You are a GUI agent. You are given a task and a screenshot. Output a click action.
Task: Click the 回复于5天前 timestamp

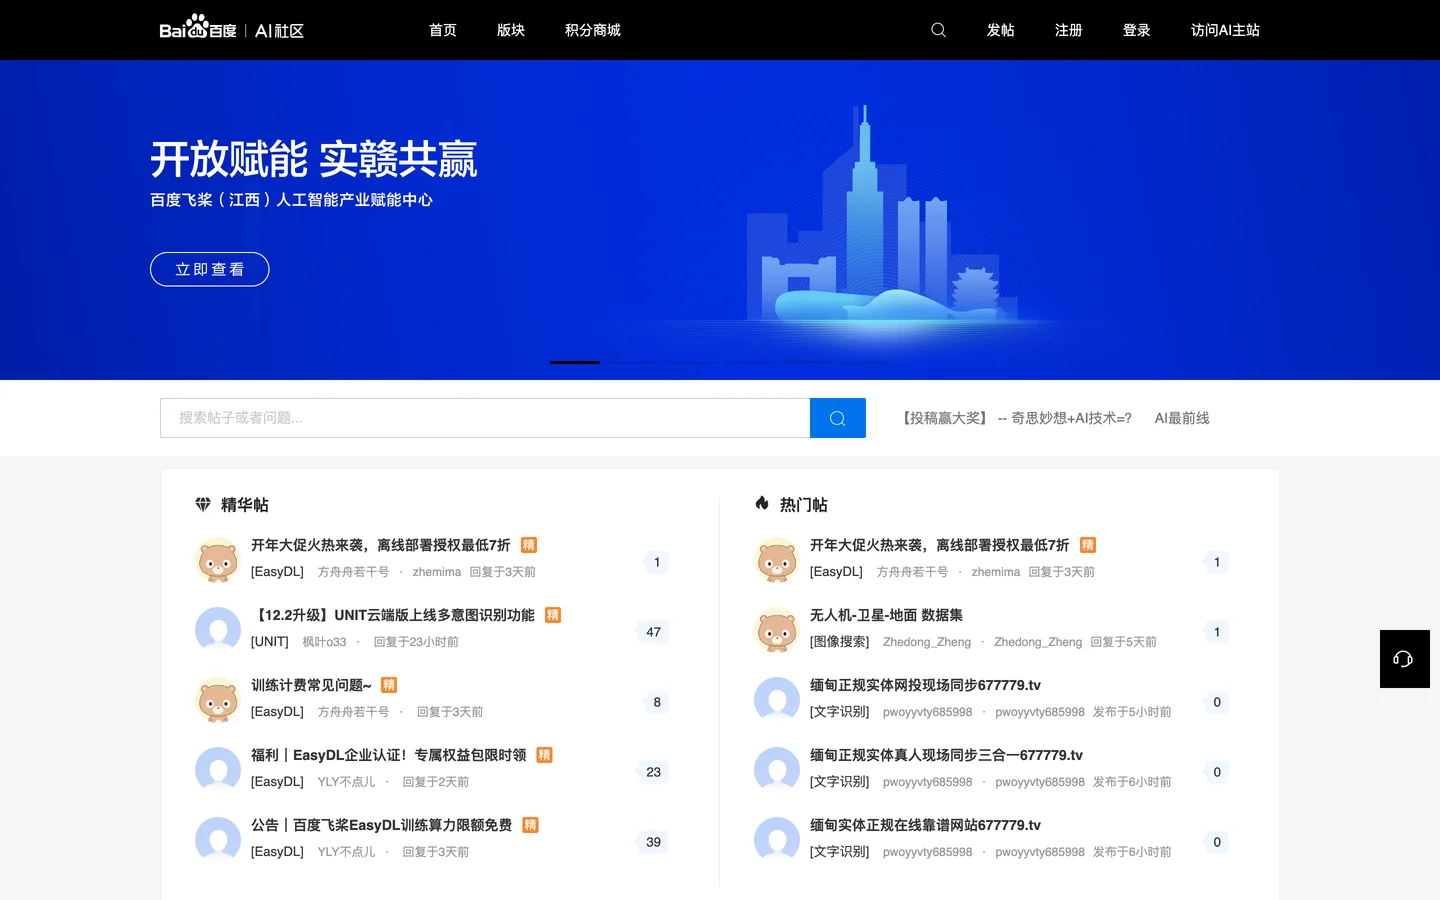pos(1123,642)
